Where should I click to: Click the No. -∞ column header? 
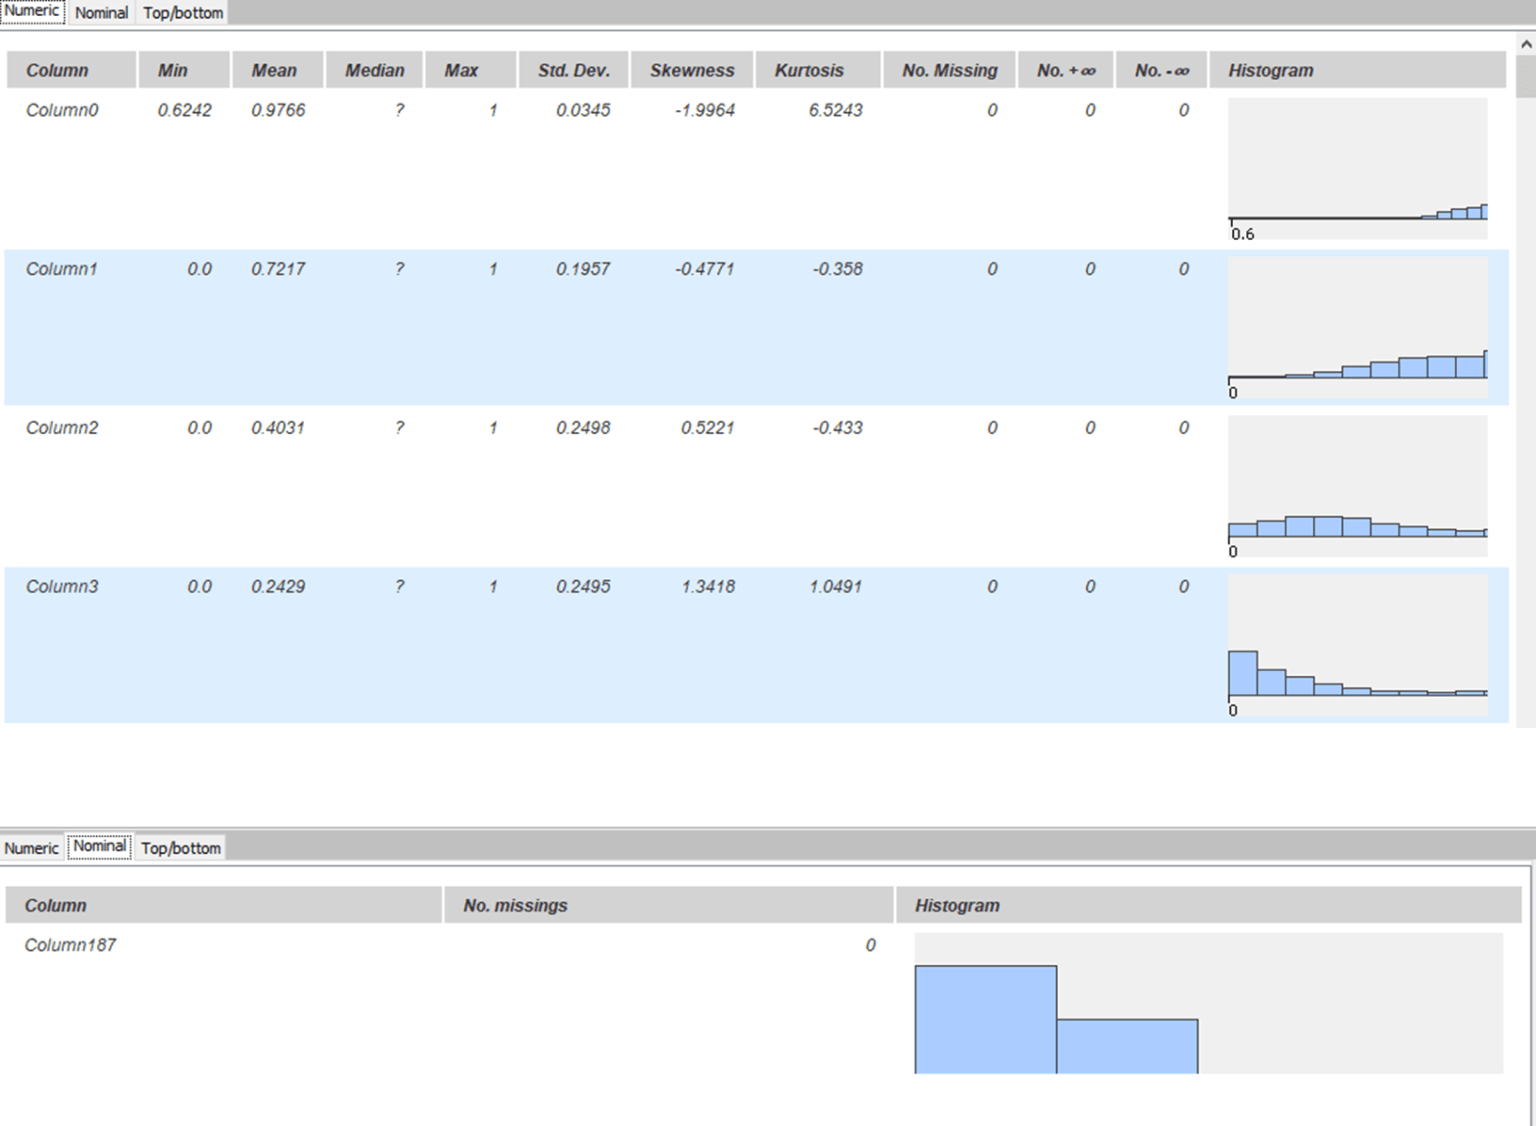coord(1162,70)
